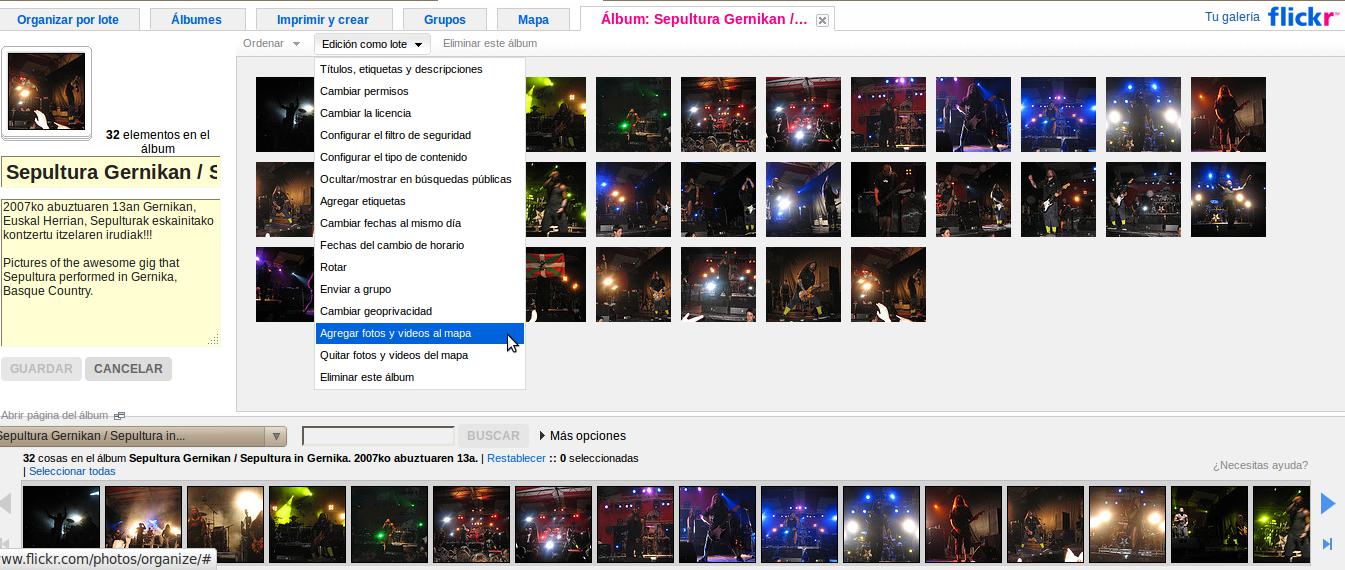
Task: Open the Ordenar dropdown
Action: point(271,44)
